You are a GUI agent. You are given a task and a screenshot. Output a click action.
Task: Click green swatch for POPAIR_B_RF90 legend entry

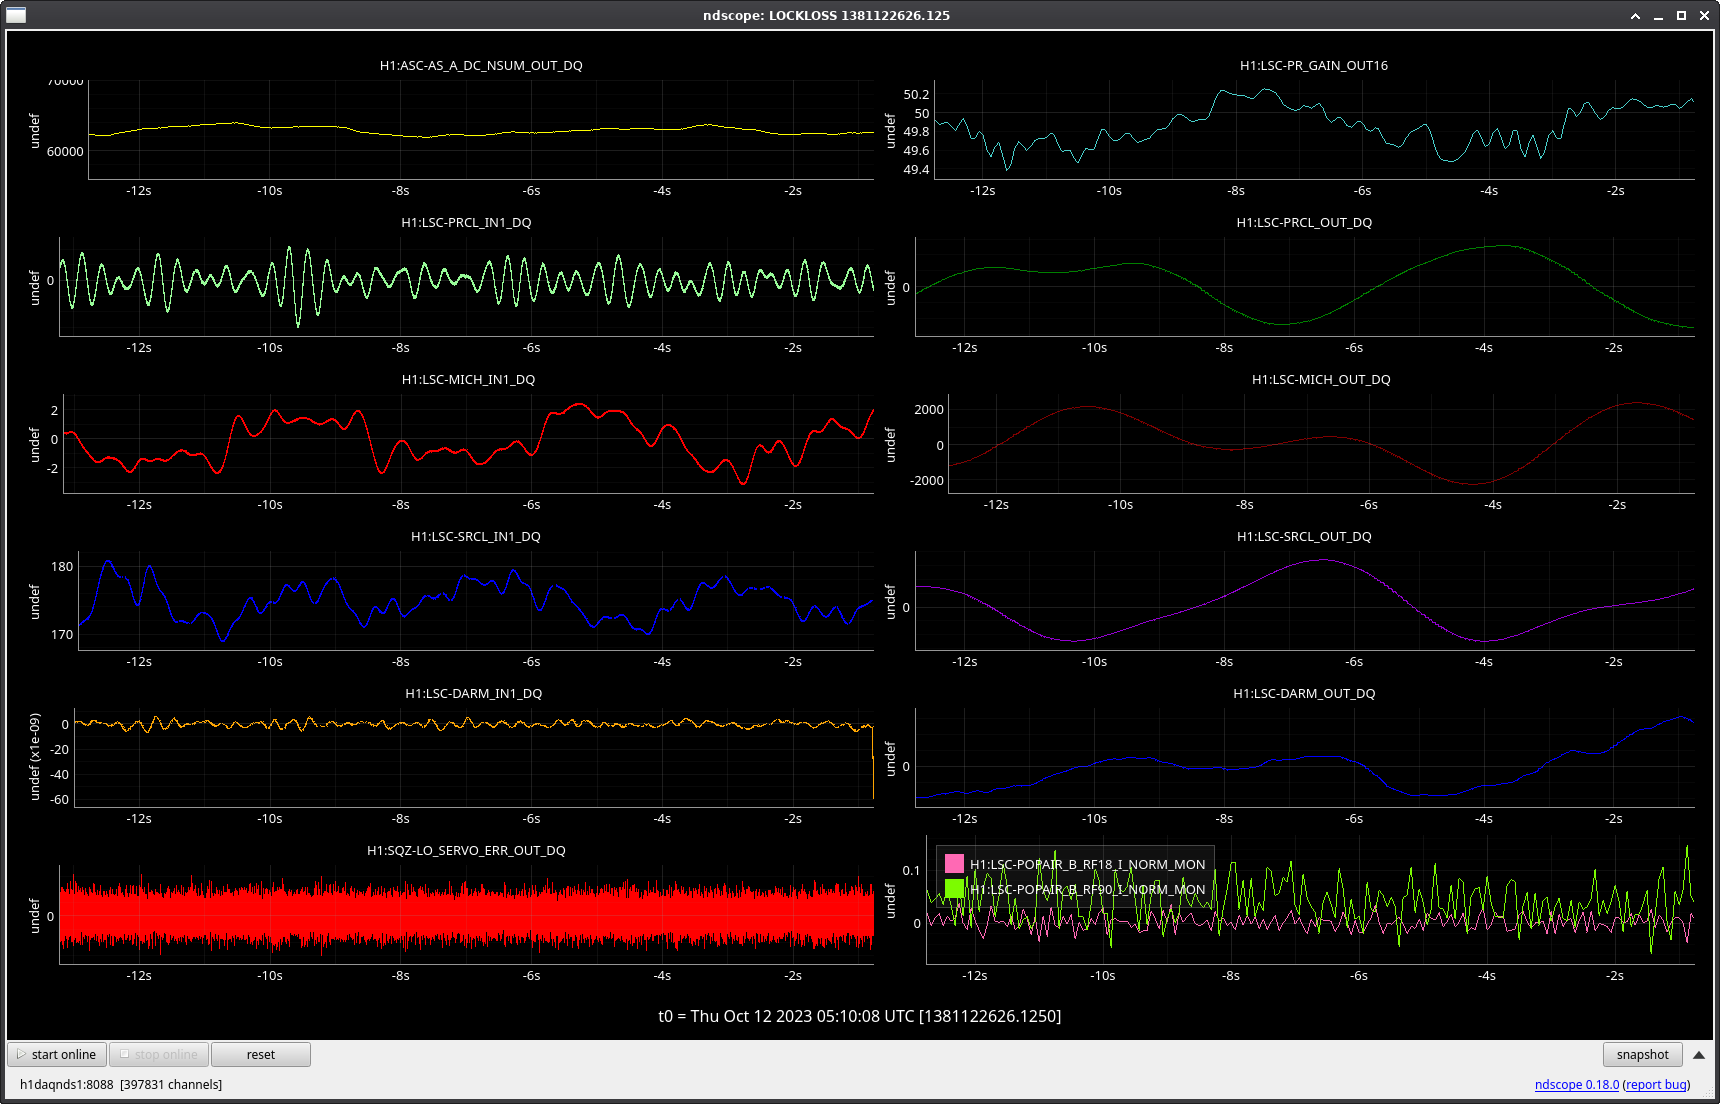[x=954, y=889]
